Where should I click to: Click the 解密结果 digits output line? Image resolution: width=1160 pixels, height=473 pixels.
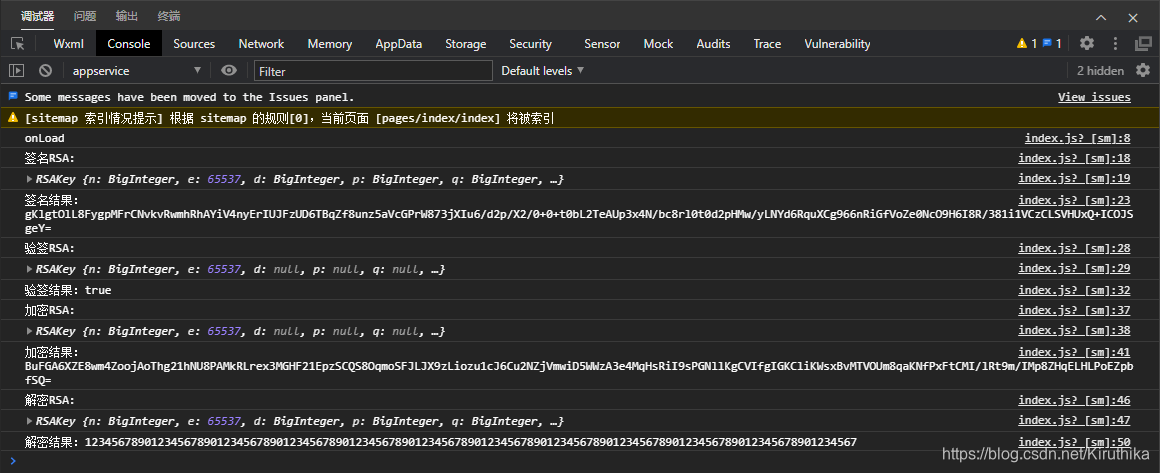(x=441, y=442)
